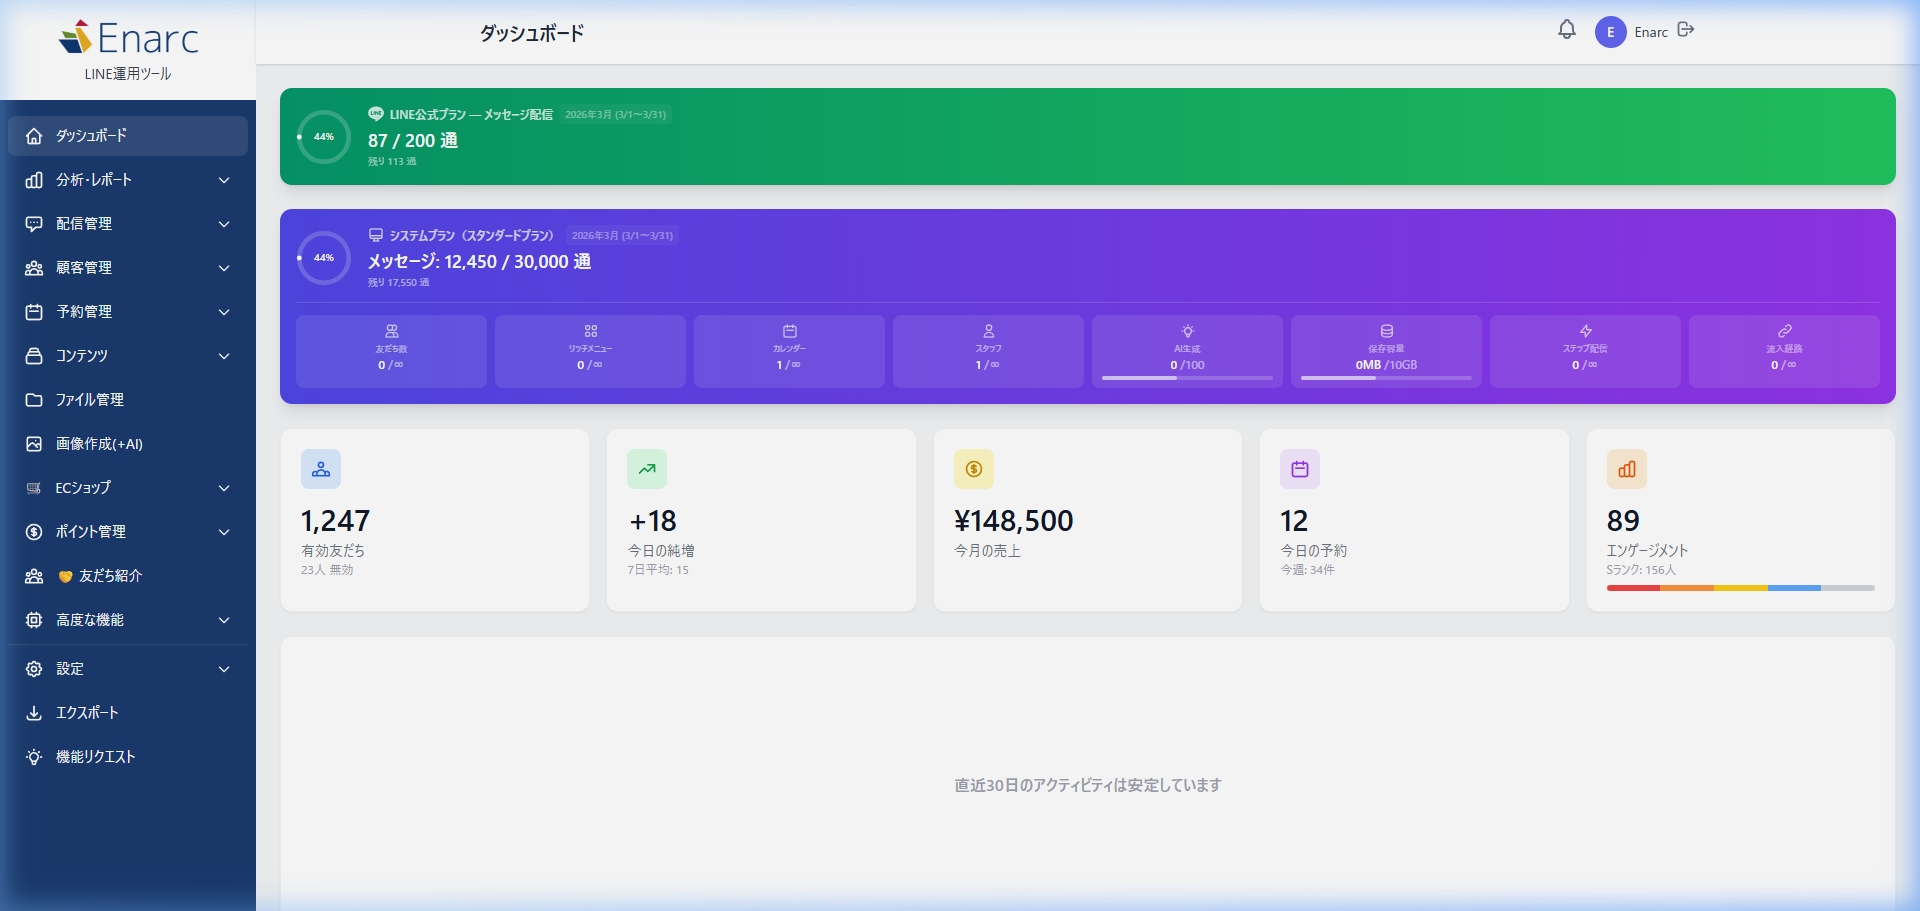This screenshot has width=1920, height=911.
Task: Select the ファイル管理 icon in the sidebar
Action: click(35, 400)
